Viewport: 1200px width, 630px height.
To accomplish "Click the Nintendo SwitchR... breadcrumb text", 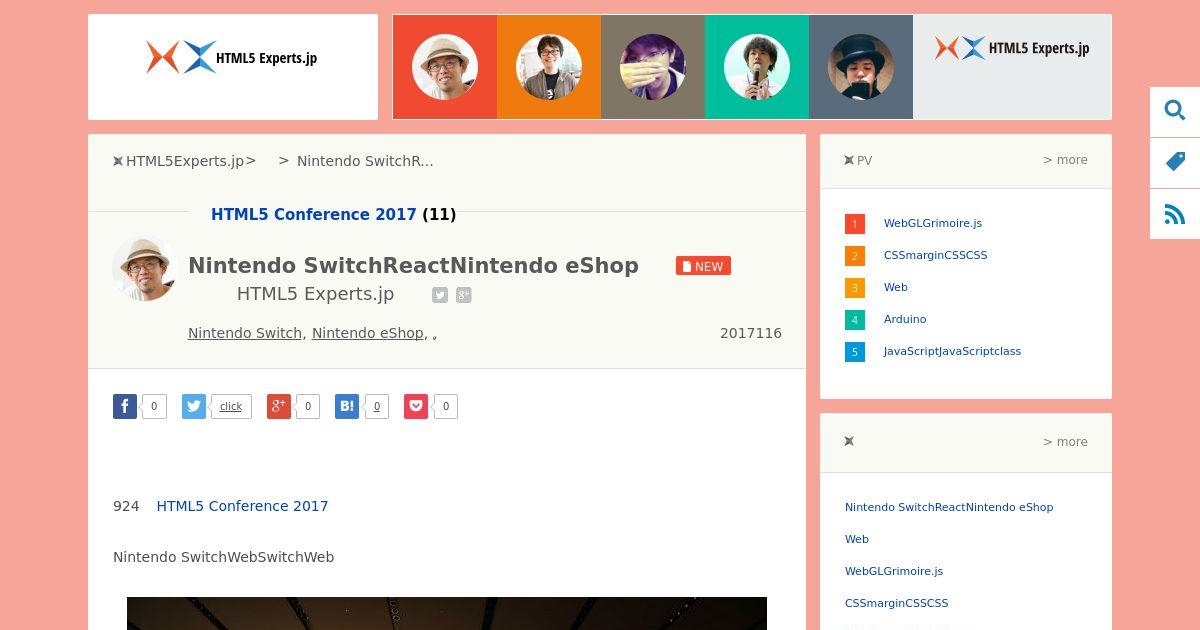I will [365, 161].
